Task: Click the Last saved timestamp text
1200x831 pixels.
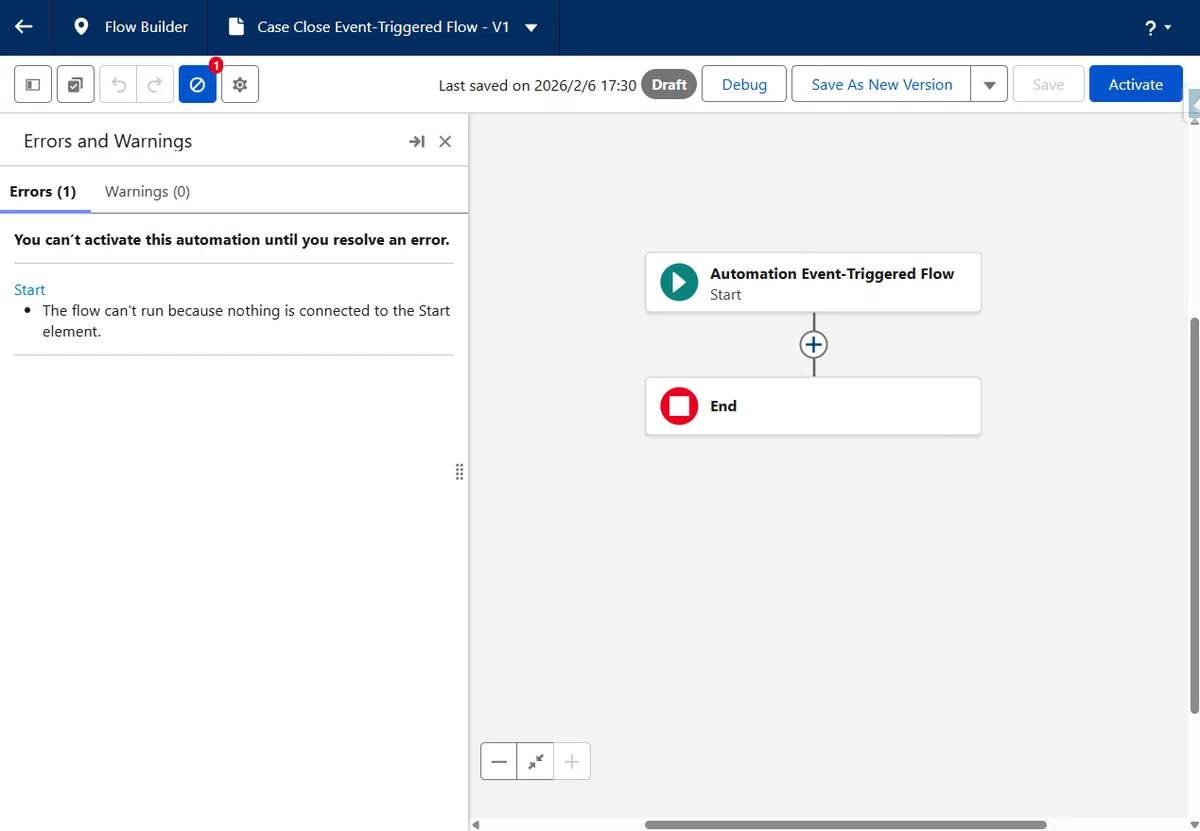Action: coord(538,85)
